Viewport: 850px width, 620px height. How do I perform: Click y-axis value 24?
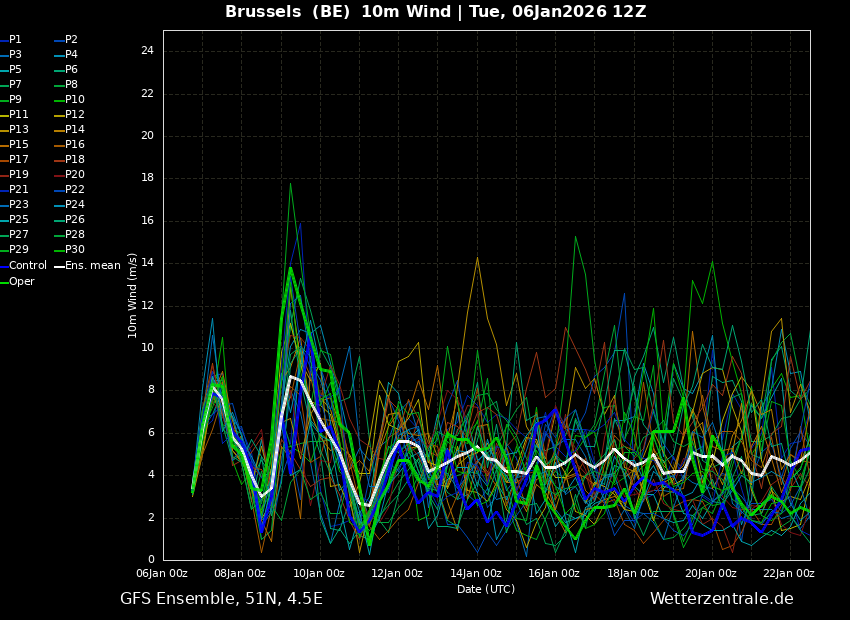147,51
